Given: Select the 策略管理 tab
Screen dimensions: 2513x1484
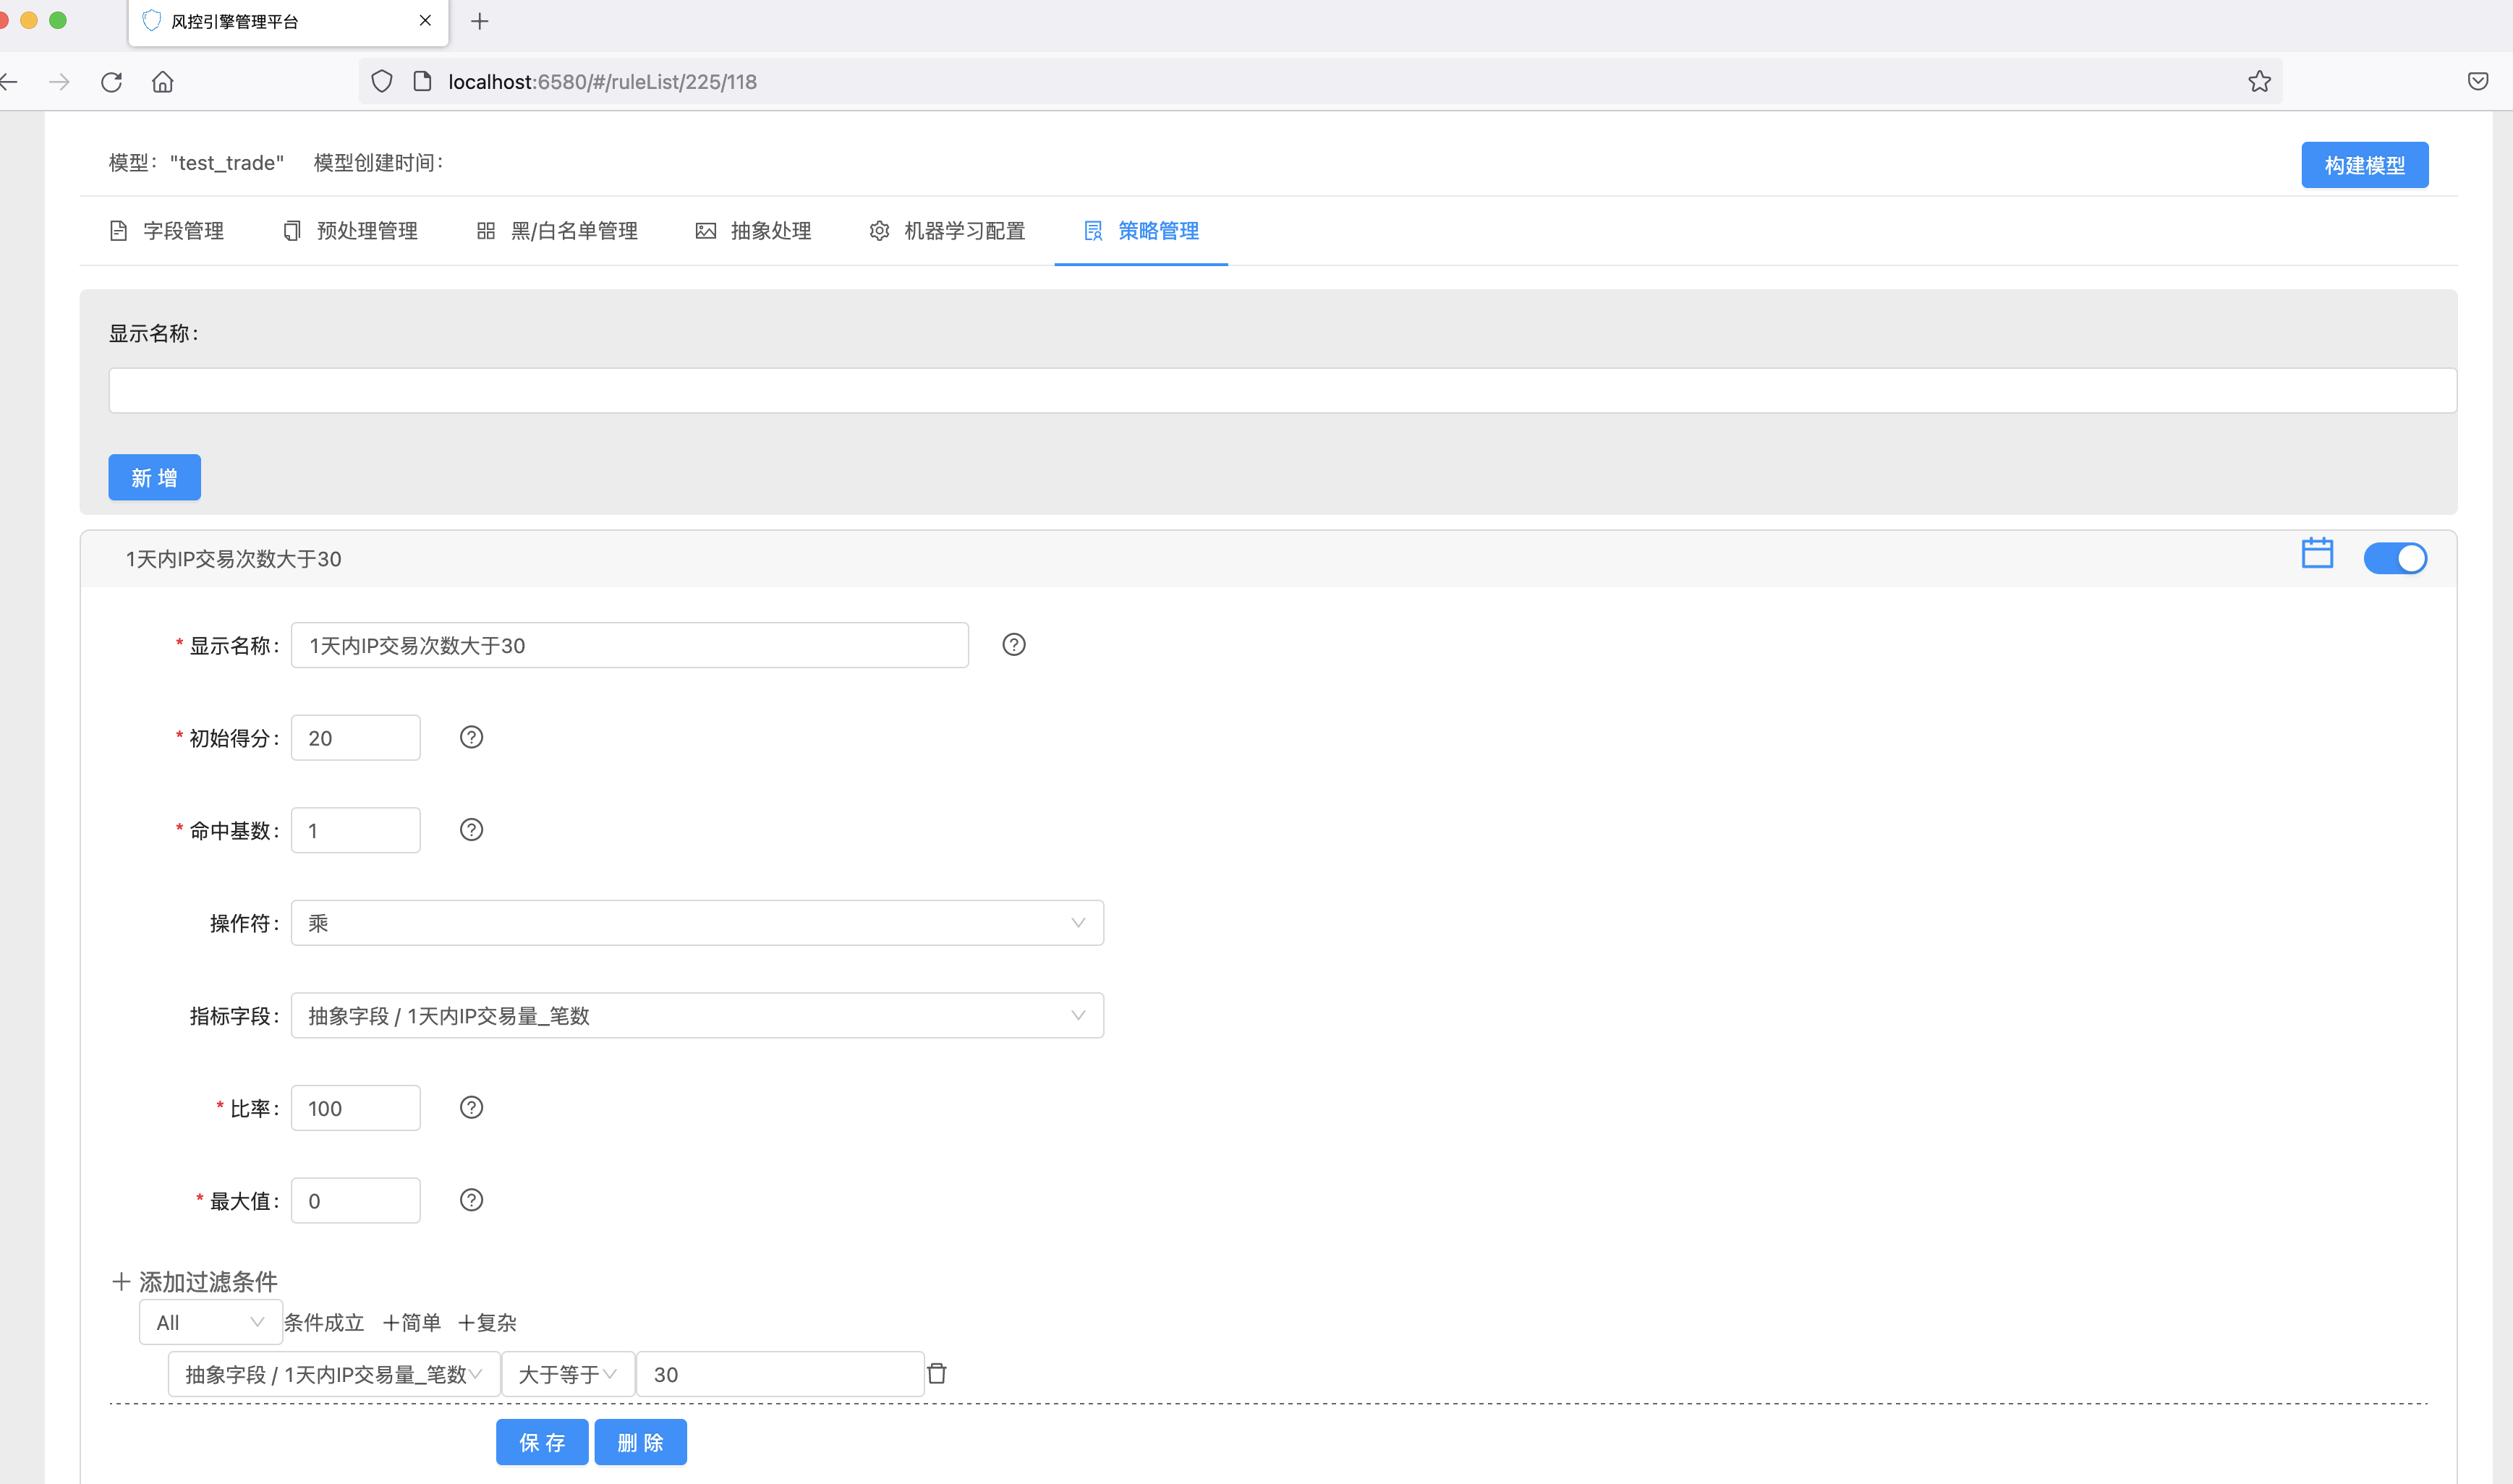Looking at the screenshot, I should (1141, 231).
